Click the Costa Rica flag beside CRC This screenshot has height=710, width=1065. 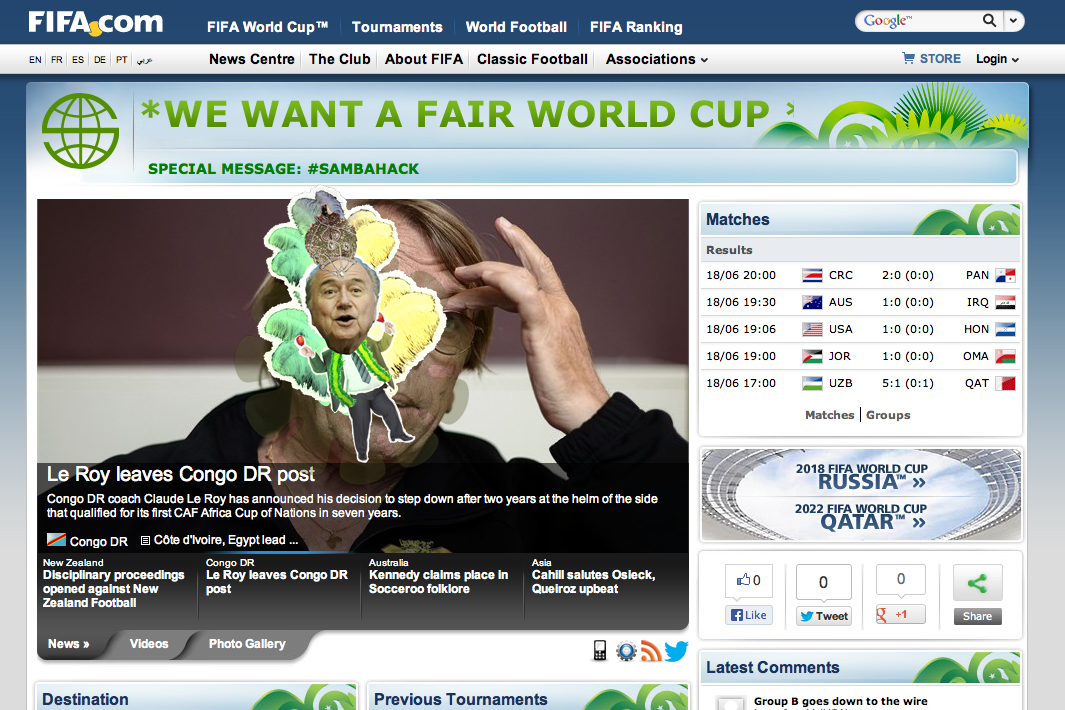pyautogui.click(x=812, y=275)
